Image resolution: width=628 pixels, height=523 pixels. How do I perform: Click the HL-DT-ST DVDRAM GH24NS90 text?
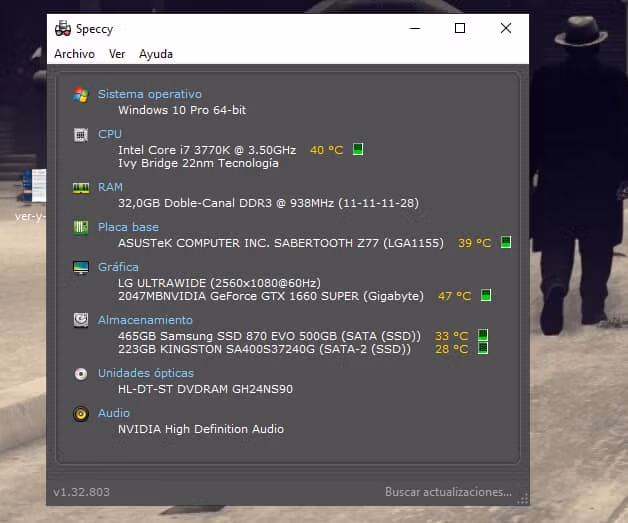click(x=205, y=389)
